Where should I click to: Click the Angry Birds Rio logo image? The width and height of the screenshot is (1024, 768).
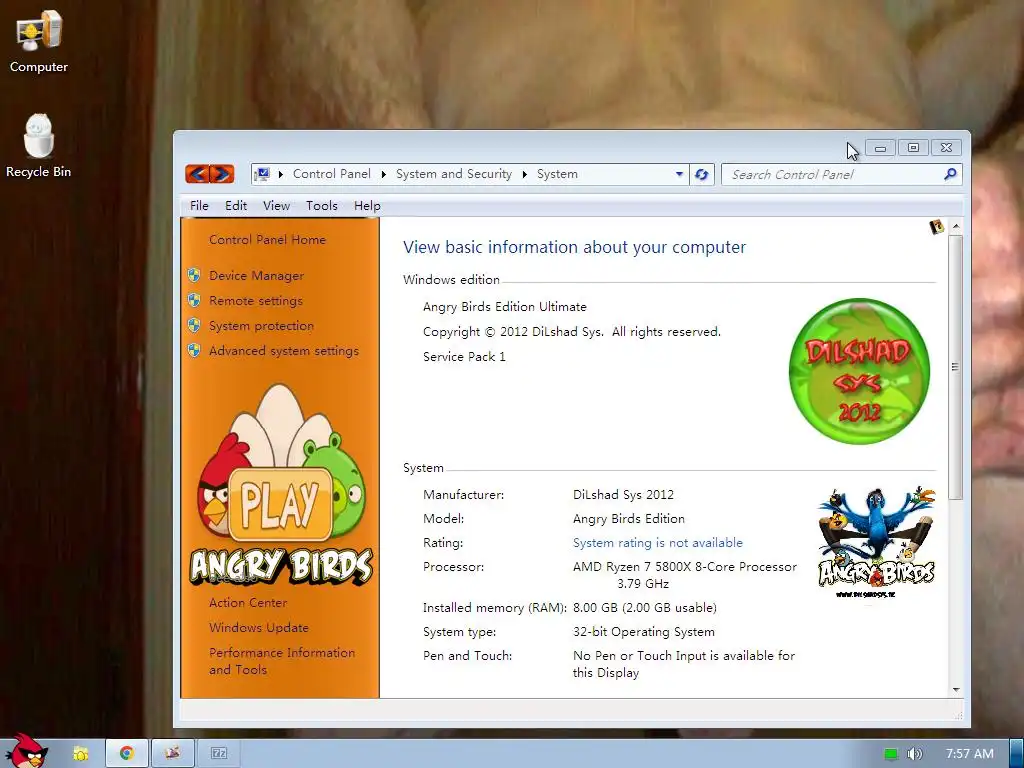[x=876, y=542]
